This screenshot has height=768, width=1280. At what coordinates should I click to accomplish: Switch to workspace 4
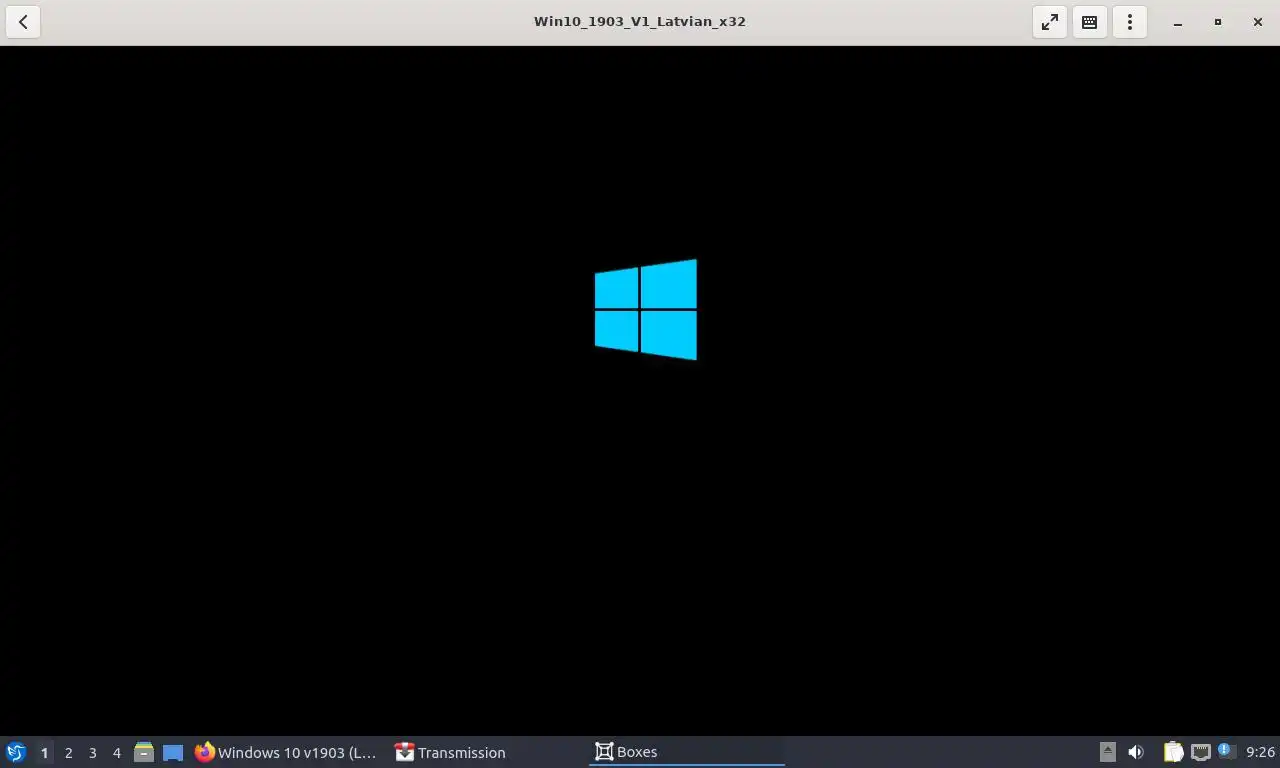click(x=117, y=752)
